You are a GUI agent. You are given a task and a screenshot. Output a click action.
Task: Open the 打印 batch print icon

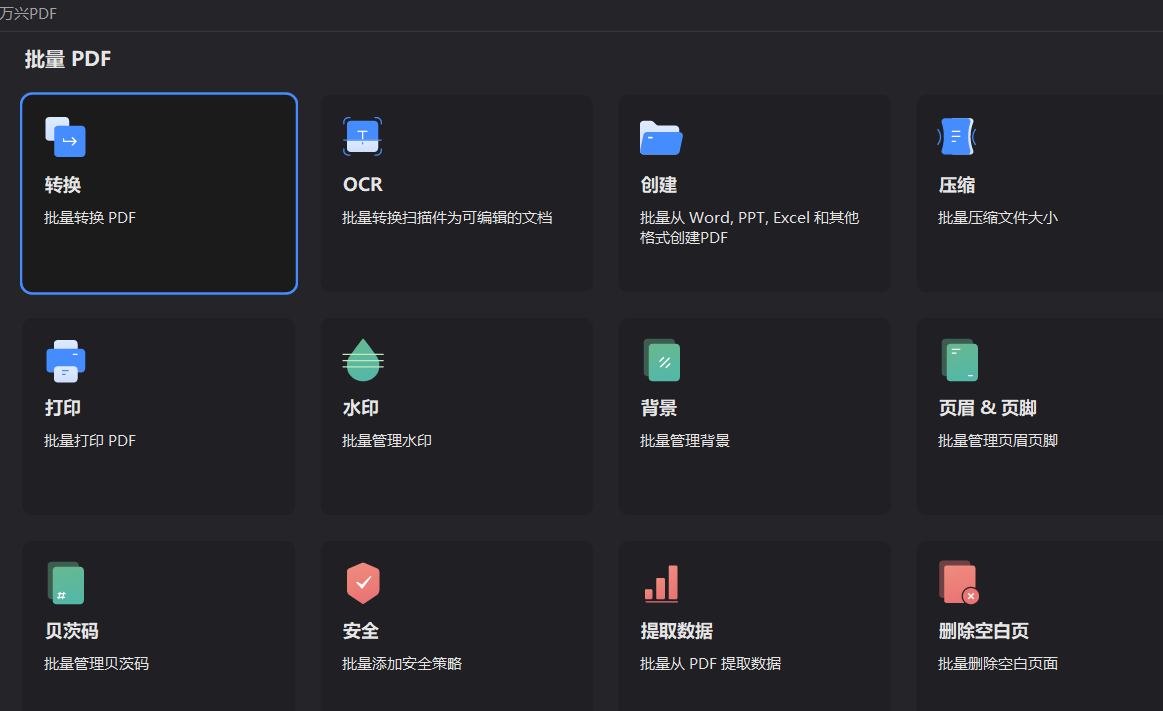66,360
